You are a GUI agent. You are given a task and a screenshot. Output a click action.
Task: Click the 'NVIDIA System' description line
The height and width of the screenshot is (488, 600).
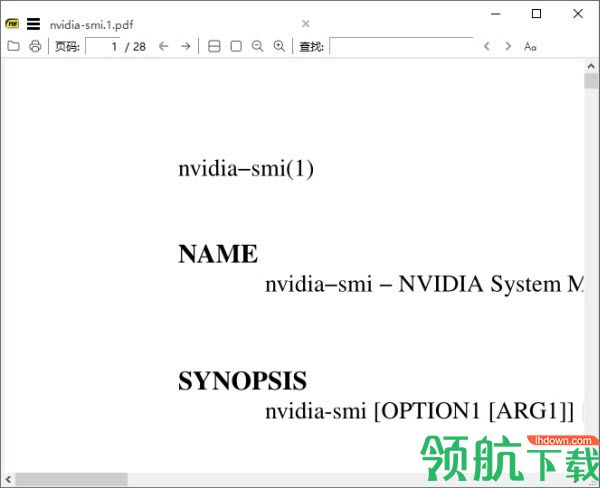(424, 284)
